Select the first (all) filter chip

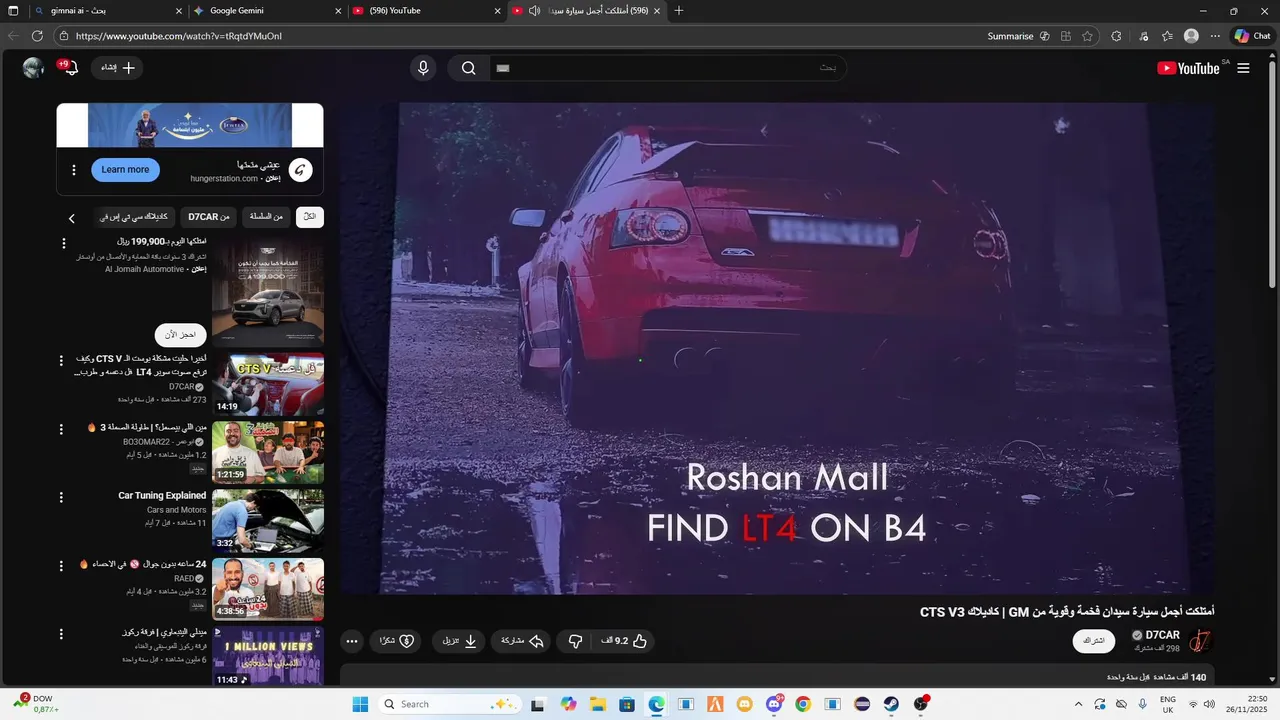[310, 217]
